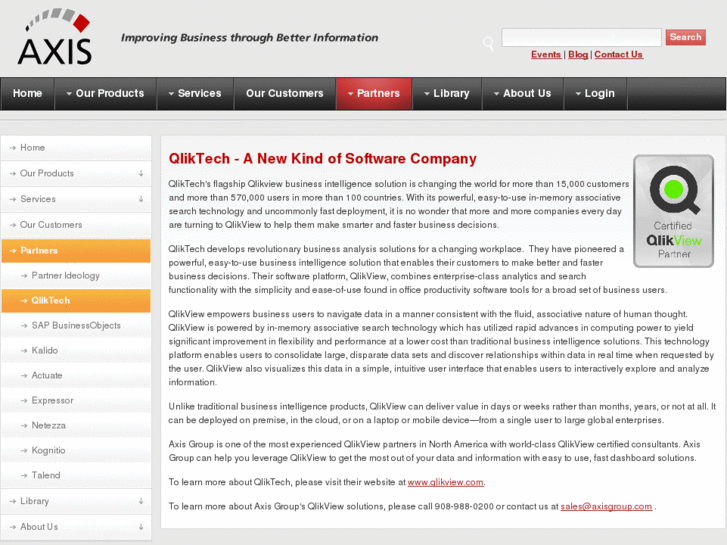727x545 pixels.
Task: Visit the www.qlikview.com link
Action: click(445, 482)
